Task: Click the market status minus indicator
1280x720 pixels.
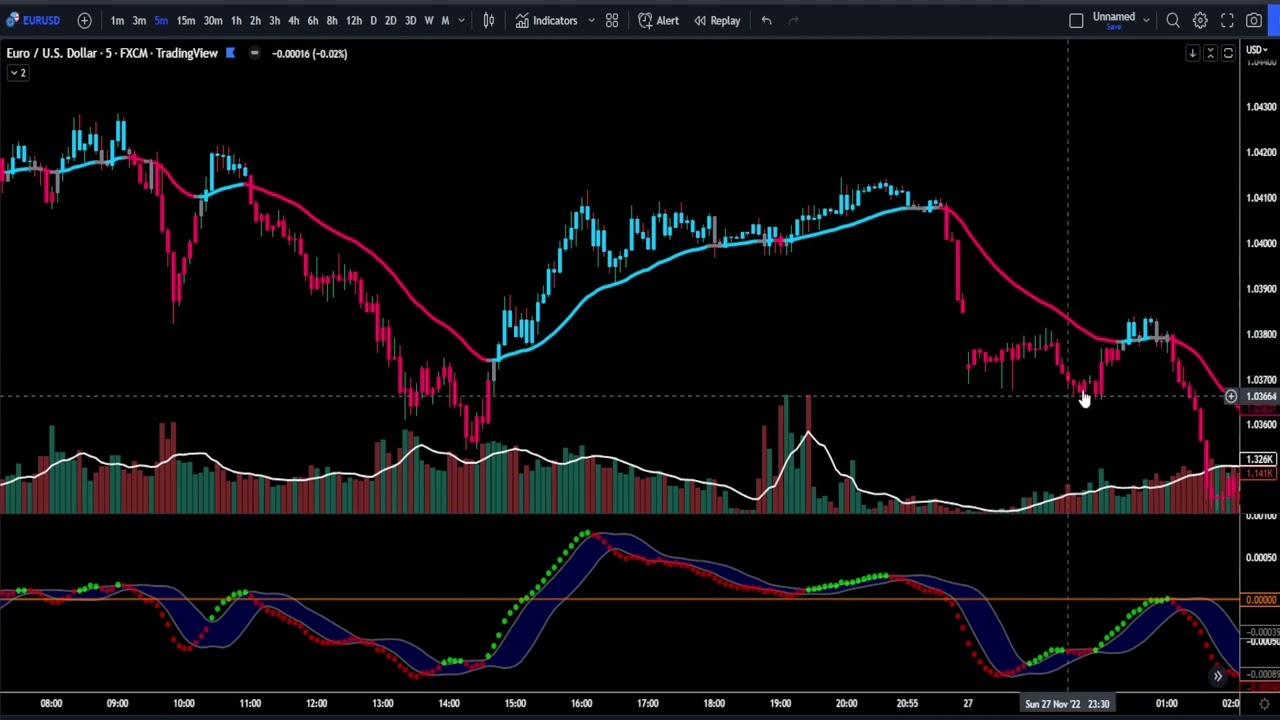Action: coord(254,53)
